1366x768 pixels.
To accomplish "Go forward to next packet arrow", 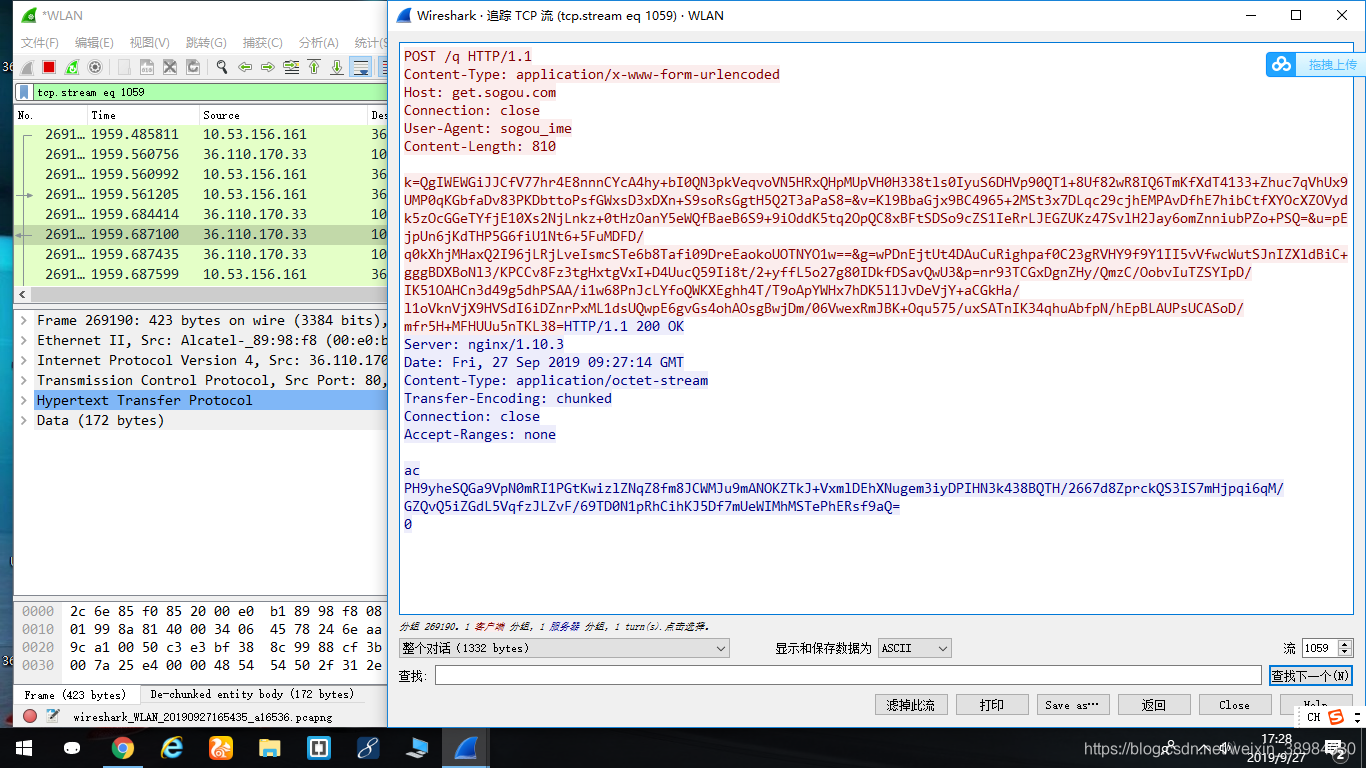I will pyautogui.click(x=267, y=67).
